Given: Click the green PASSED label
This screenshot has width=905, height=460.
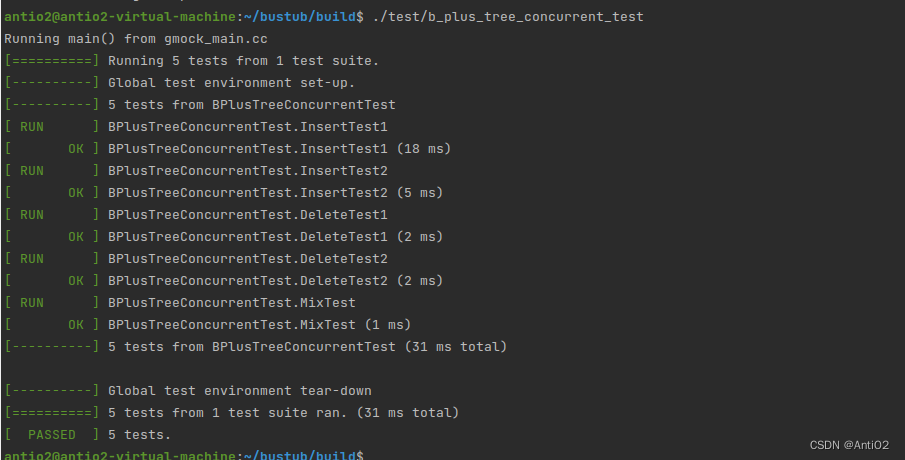Looking at the screenshot, I should pos(51,435).
